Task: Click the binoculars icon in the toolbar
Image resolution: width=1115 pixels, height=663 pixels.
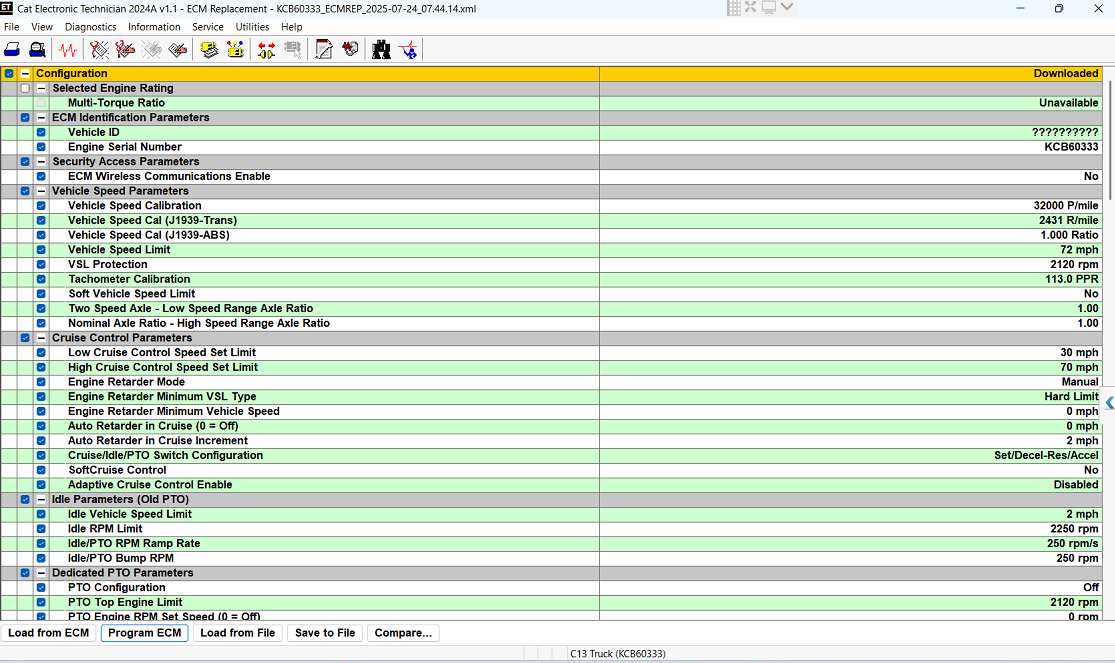Action: (x=381, y=49)
